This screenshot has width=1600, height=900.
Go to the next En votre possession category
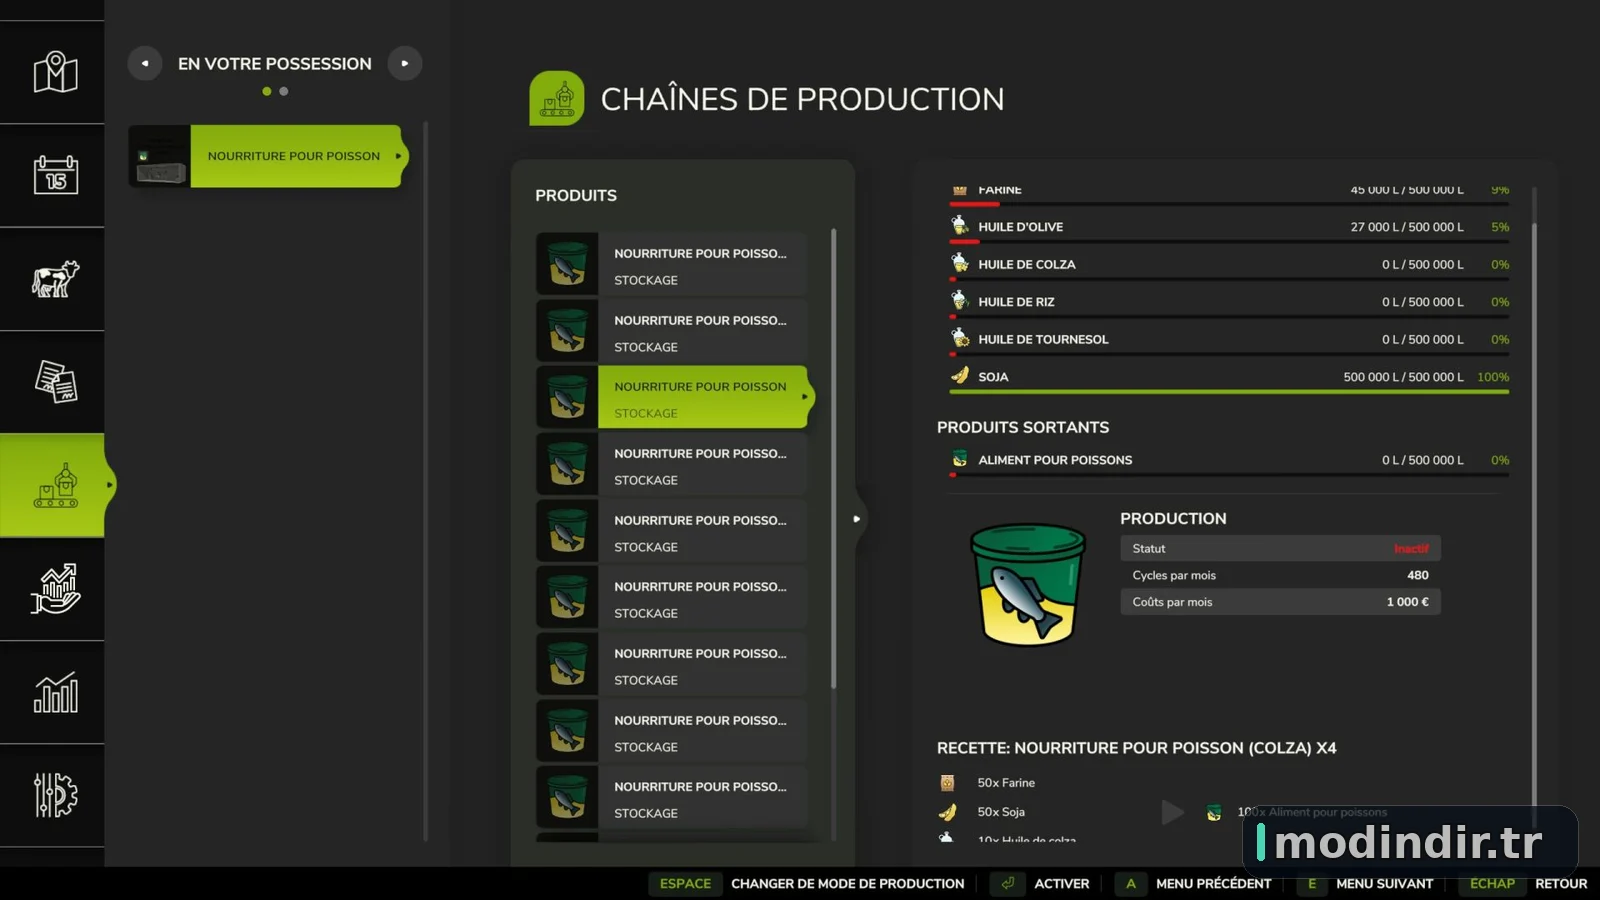(x=405, y=63)
